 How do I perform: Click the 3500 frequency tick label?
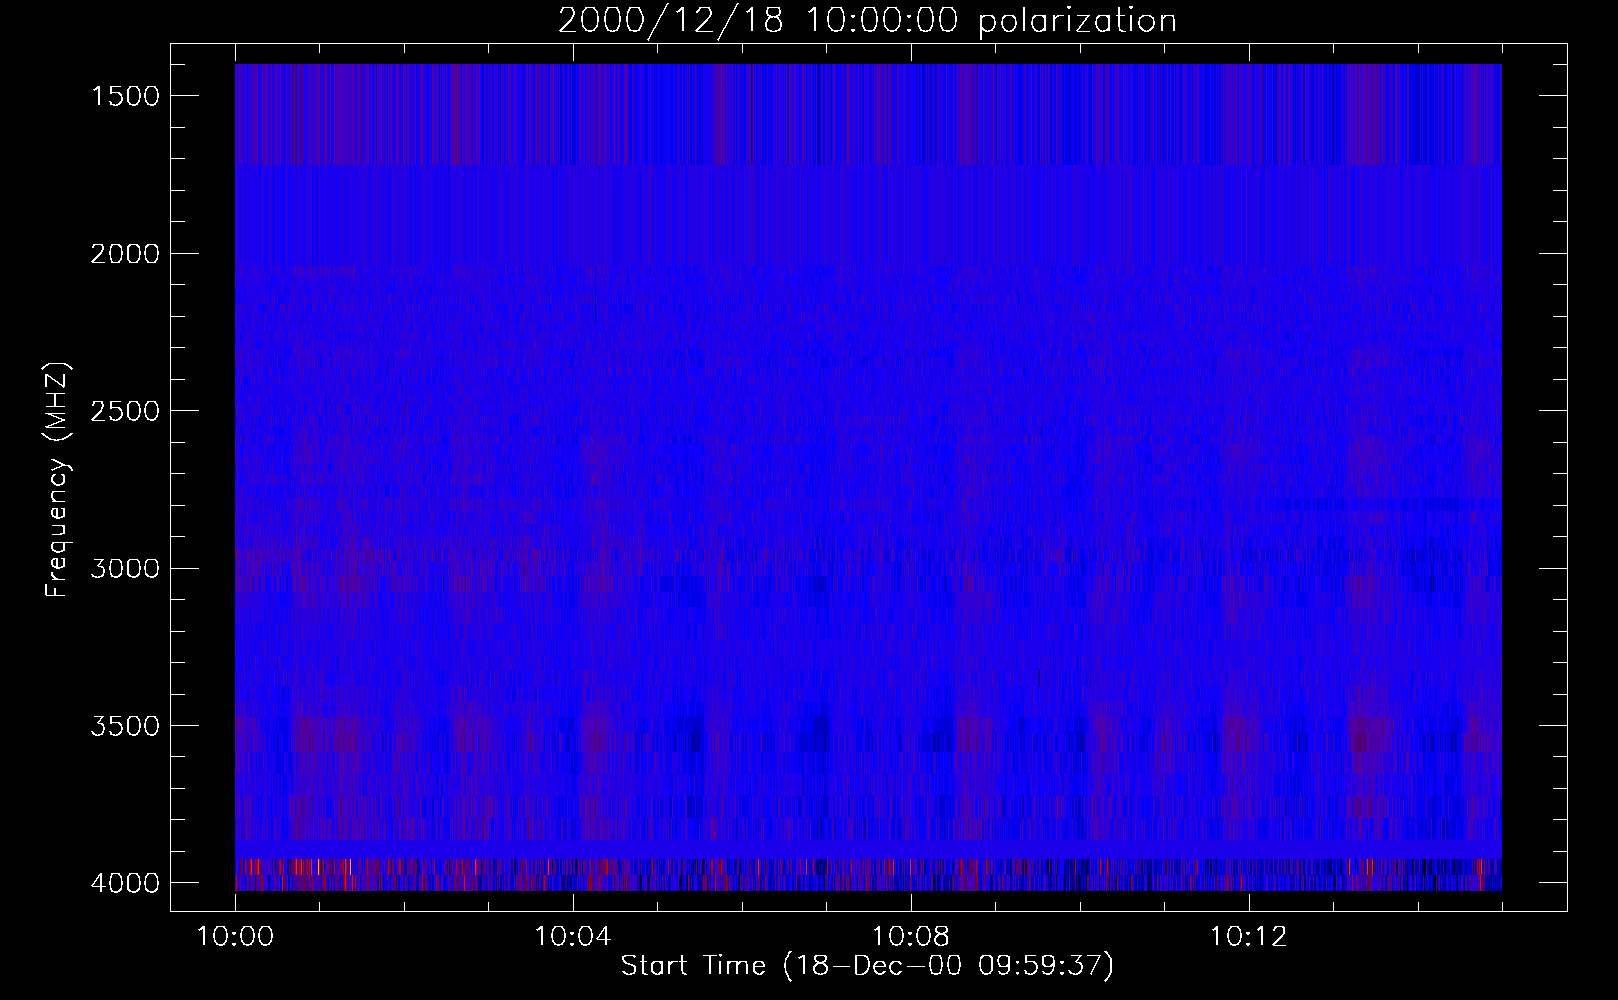[x=125, y=726]
